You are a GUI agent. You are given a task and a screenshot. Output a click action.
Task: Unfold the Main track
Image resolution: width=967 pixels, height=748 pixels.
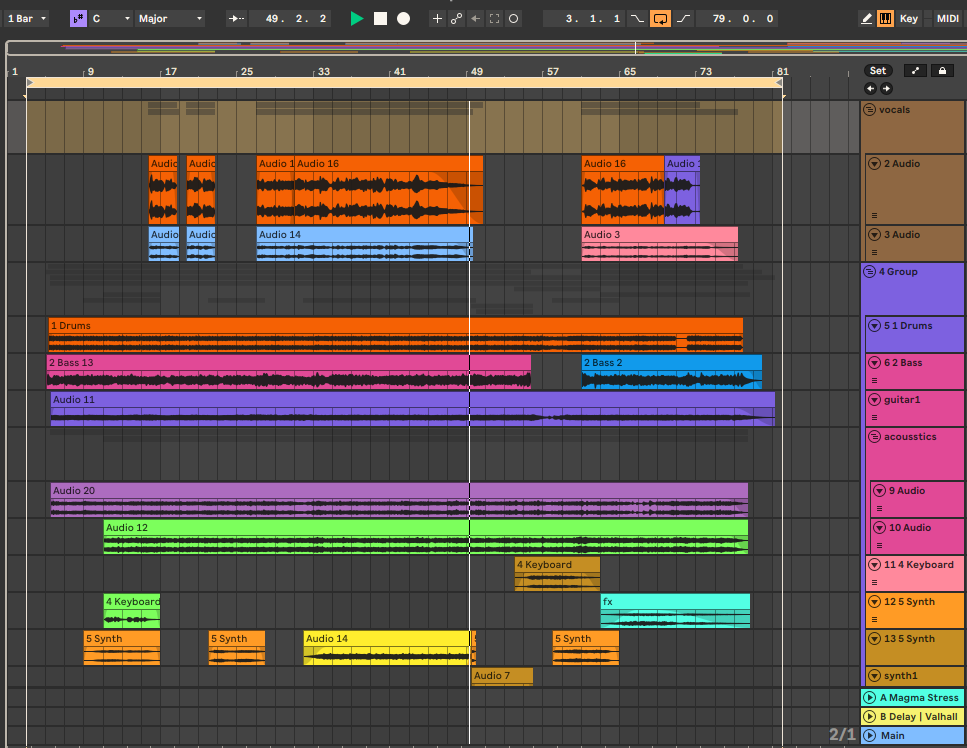point(869,736)
